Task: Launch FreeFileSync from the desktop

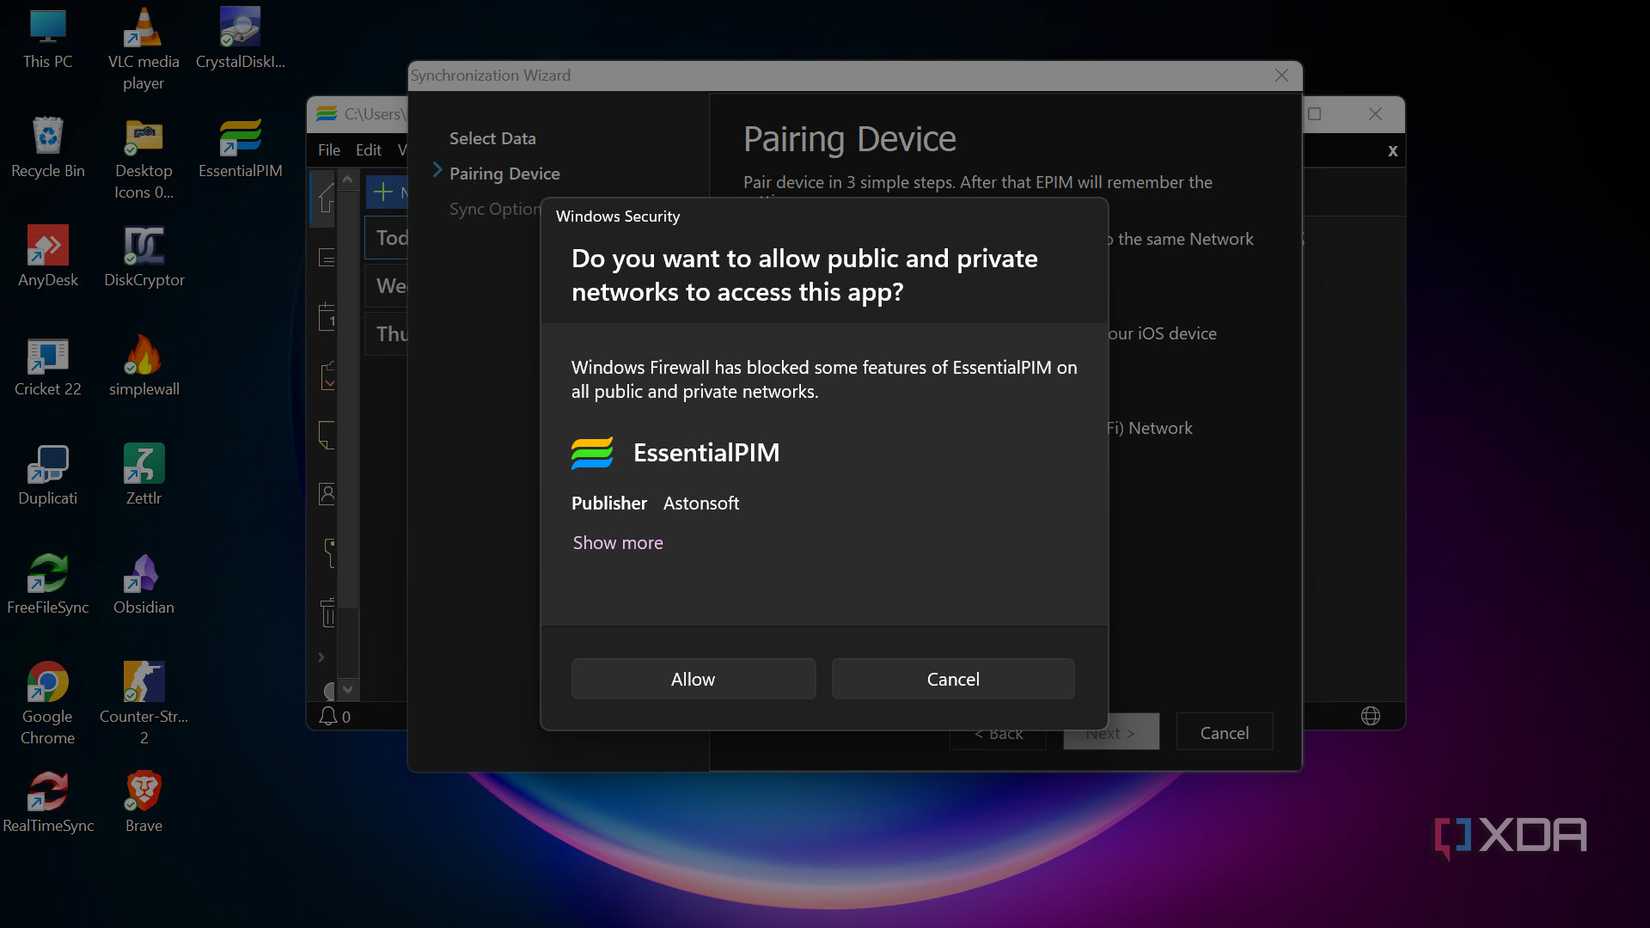Action: pos(48,585)
